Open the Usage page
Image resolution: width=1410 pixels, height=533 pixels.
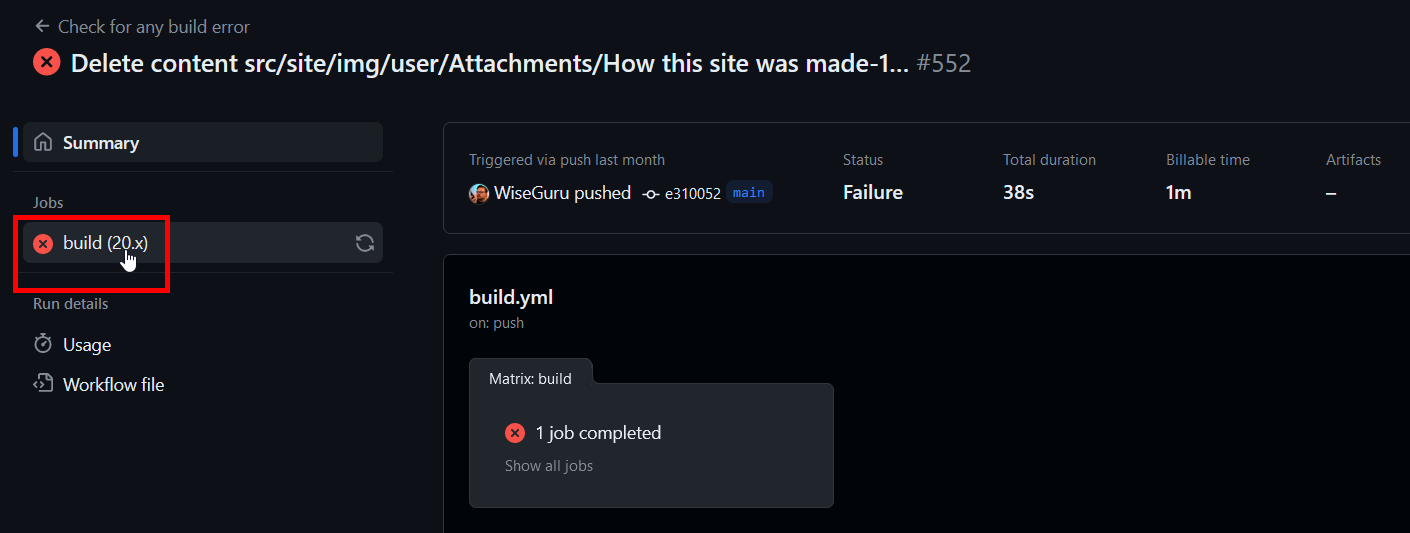[87, 345]
